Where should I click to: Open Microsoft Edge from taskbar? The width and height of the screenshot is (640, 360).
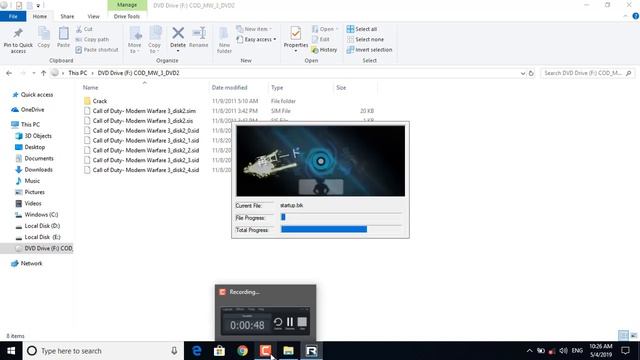pyautogui.click(x=196, y=351)
